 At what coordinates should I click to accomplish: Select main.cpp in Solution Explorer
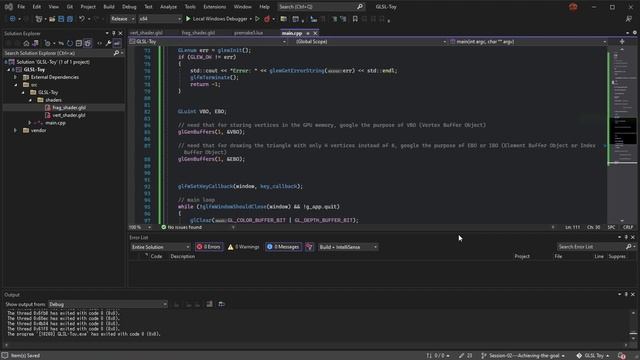pos(56,123)
